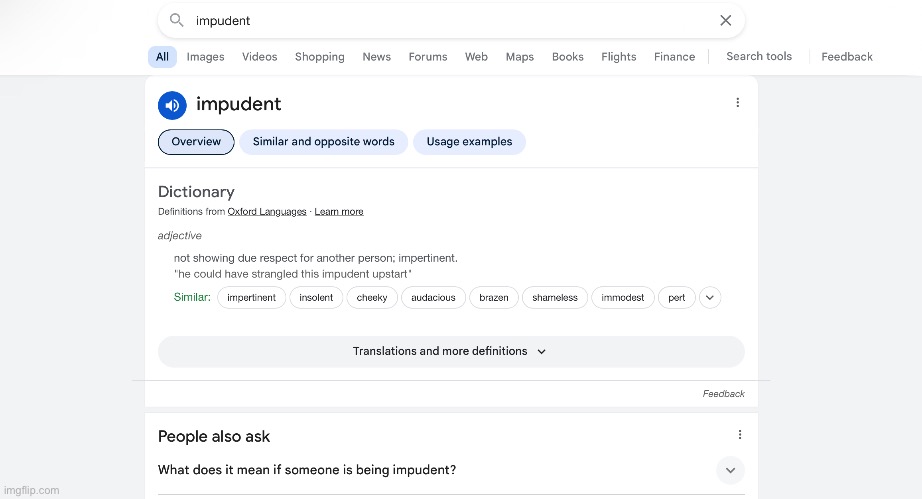Screen dimensions: 922x499
Task: Clear the search box with X
Action: click(726, 20)
